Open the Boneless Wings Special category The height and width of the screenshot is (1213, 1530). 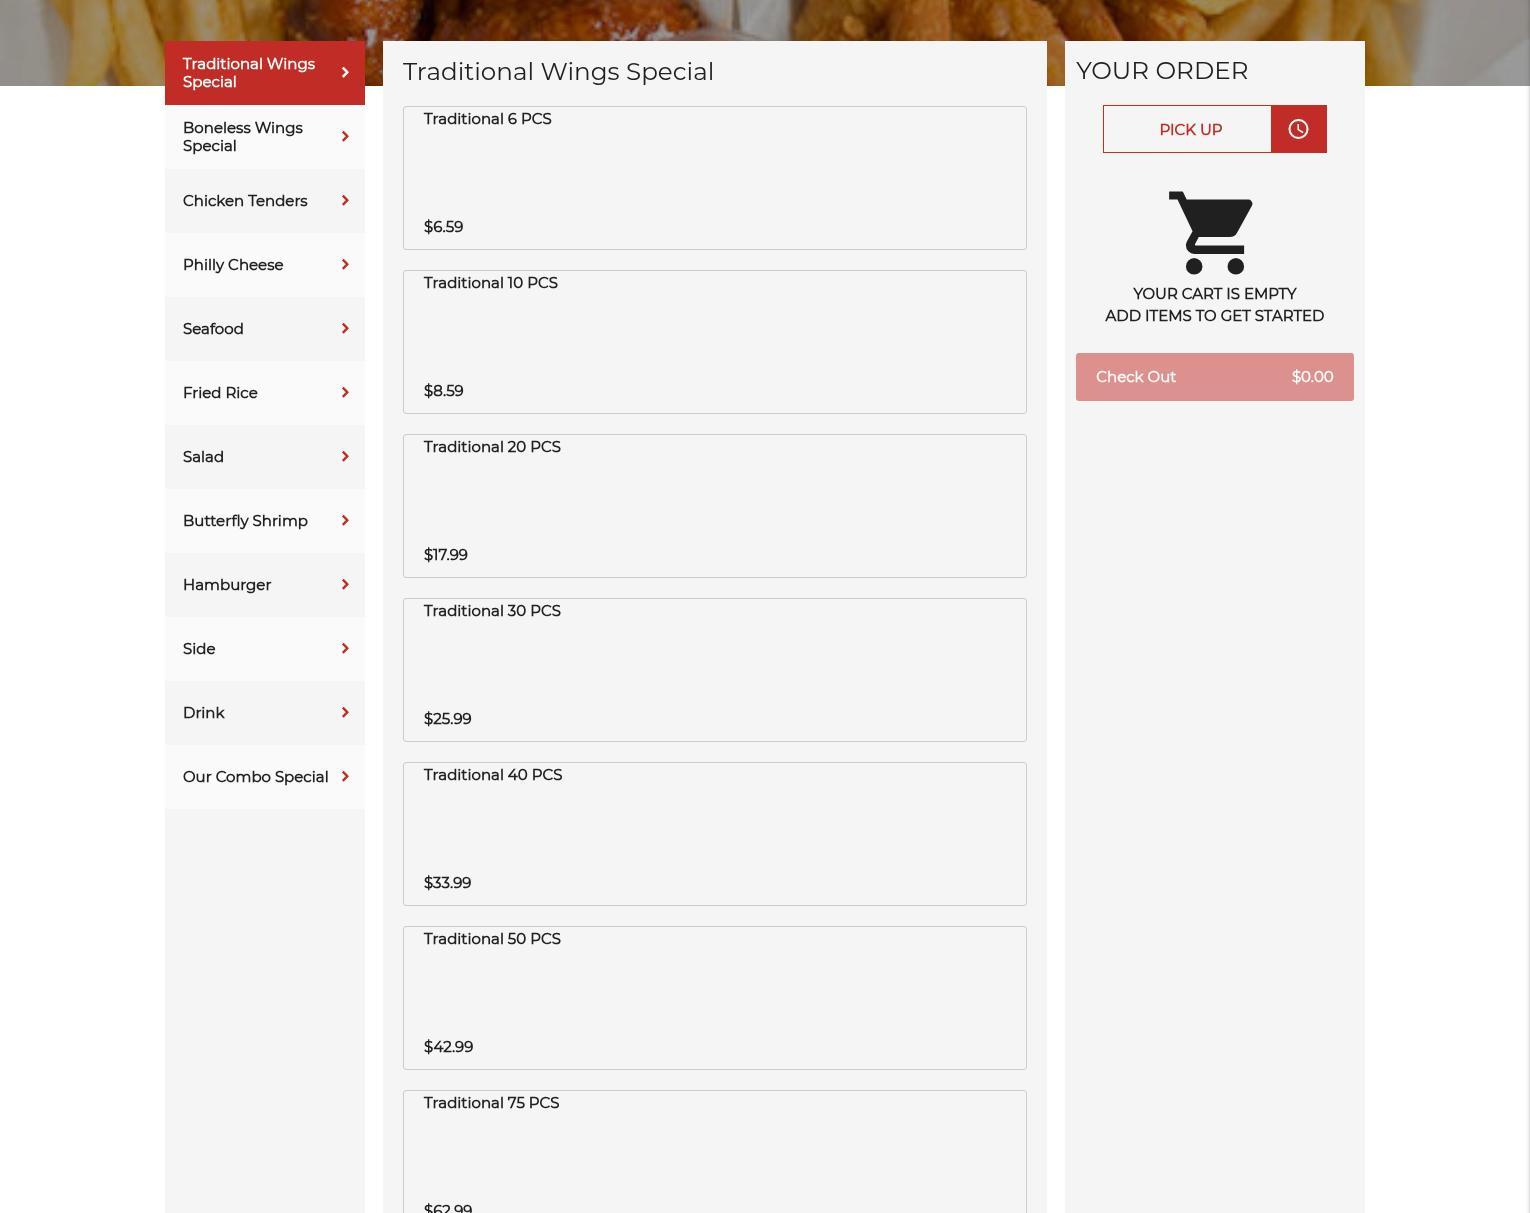(x=265, y=137)
